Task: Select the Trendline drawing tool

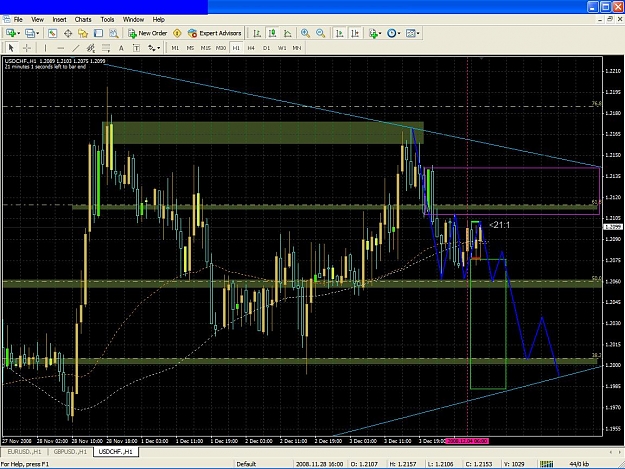Action: pyautogui.click(x=75, y=48)
